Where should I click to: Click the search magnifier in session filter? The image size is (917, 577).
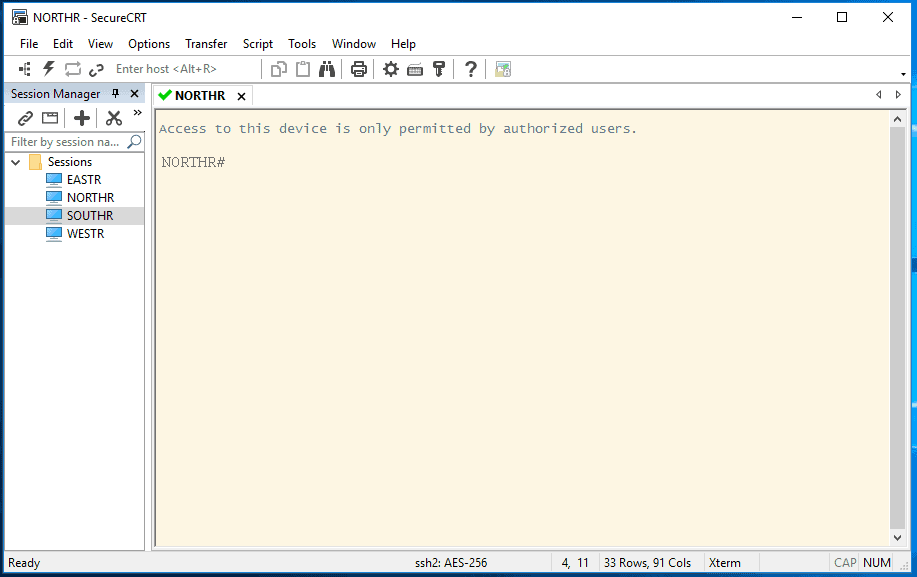point(135,141)
